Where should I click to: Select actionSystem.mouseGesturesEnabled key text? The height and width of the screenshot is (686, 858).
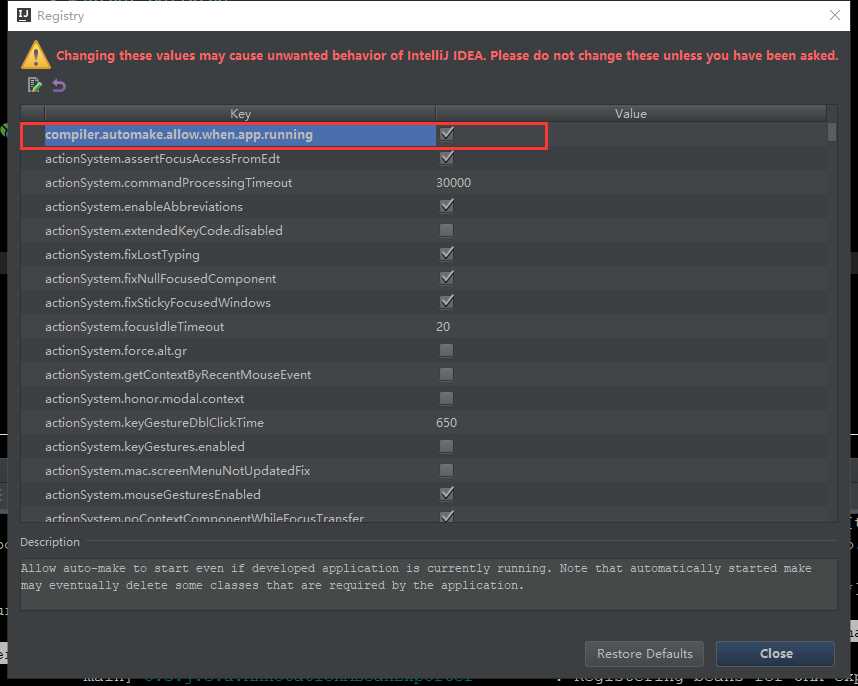(153, 495)
